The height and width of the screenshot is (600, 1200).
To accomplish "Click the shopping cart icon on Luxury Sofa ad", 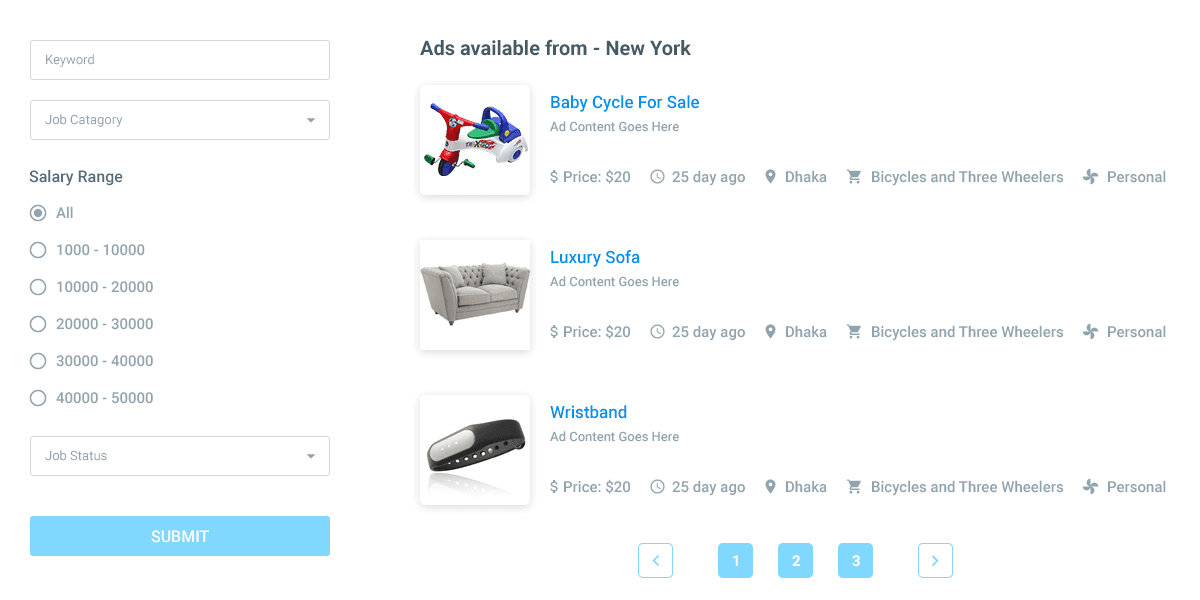I will [x=854, y=332].
